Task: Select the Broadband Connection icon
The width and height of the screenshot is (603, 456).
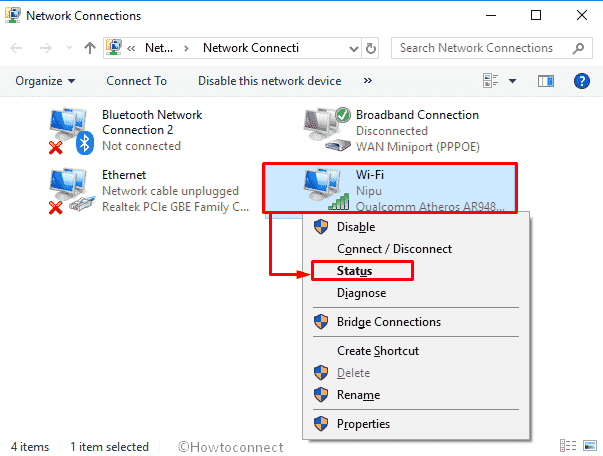Action: pos(327,130)
